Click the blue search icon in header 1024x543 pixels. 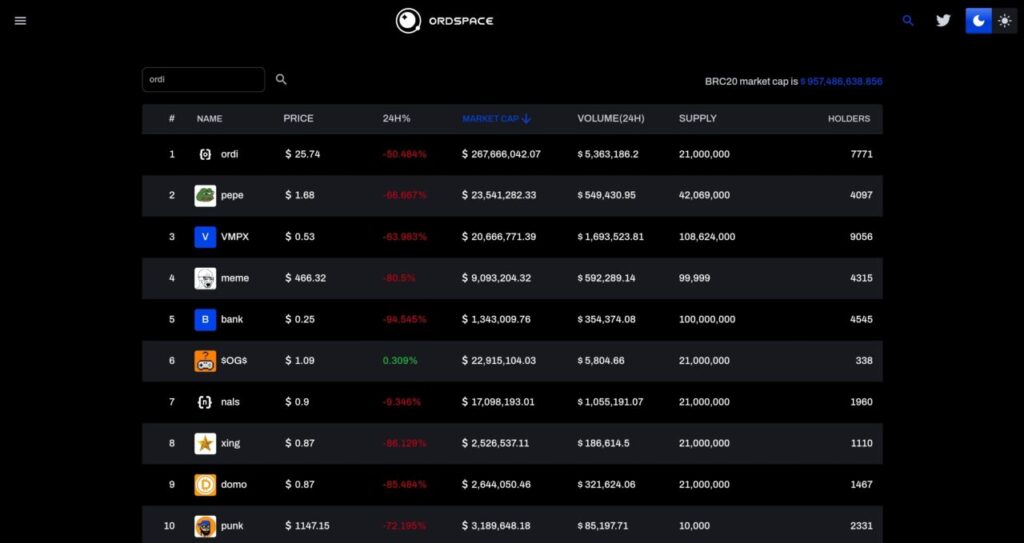click(908, 20)
